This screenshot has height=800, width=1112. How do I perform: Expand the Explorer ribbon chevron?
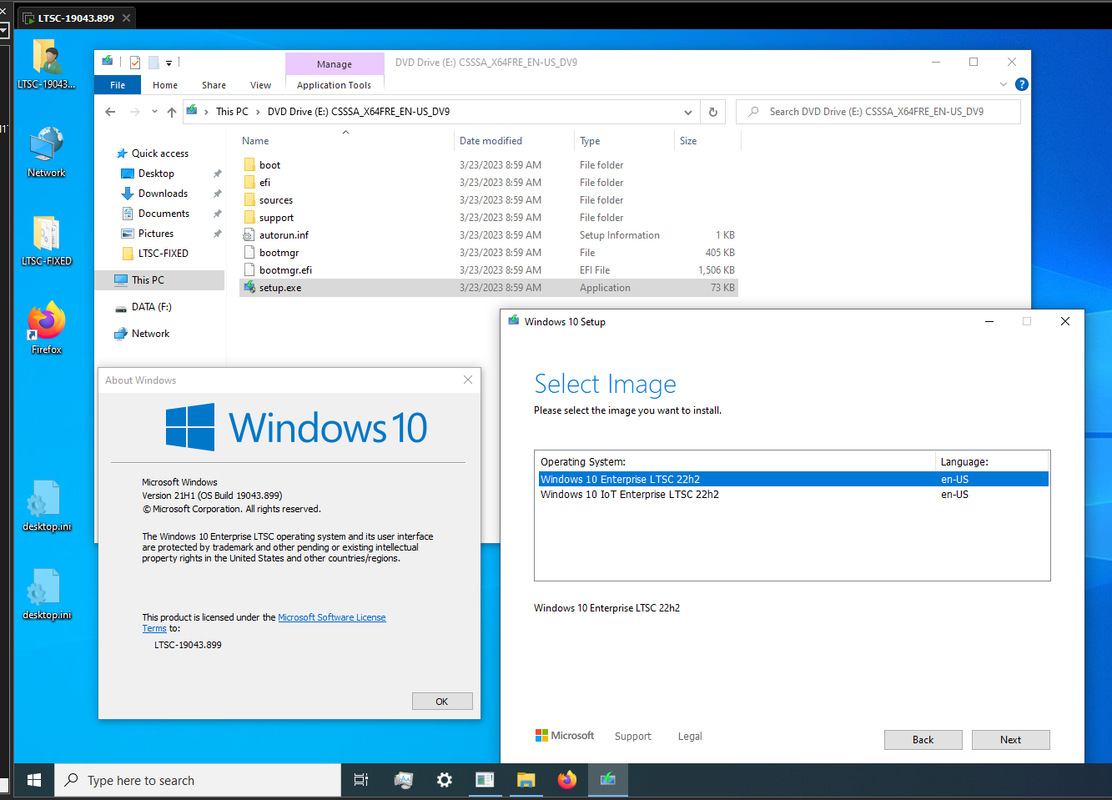click(1003, 84)
